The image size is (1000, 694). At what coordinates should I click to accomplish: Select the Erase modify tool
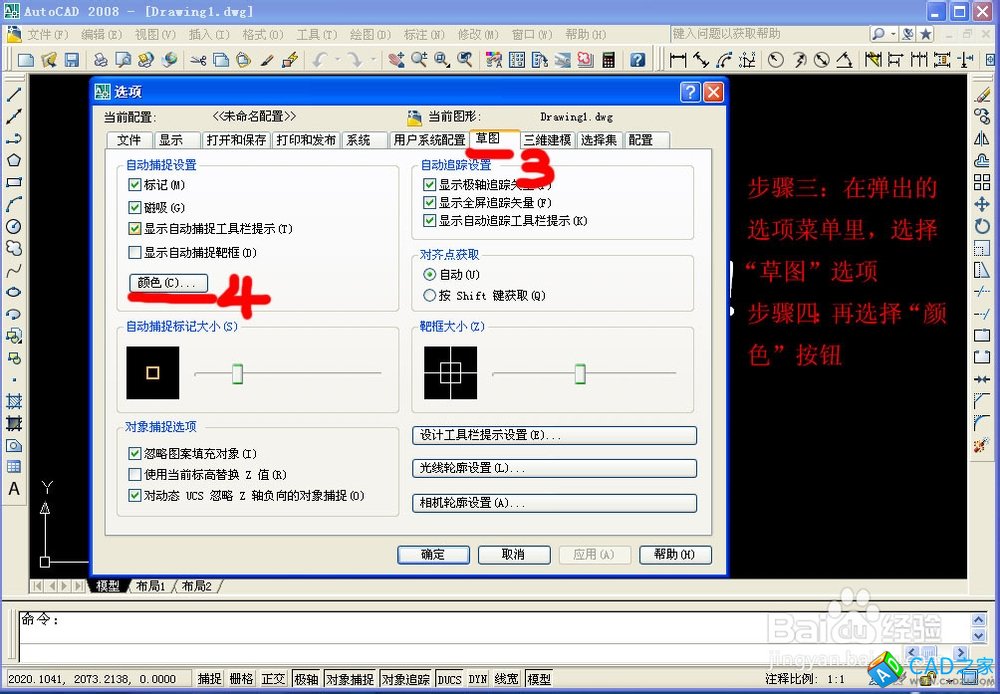pyautogui.click(x=982, y=95)
